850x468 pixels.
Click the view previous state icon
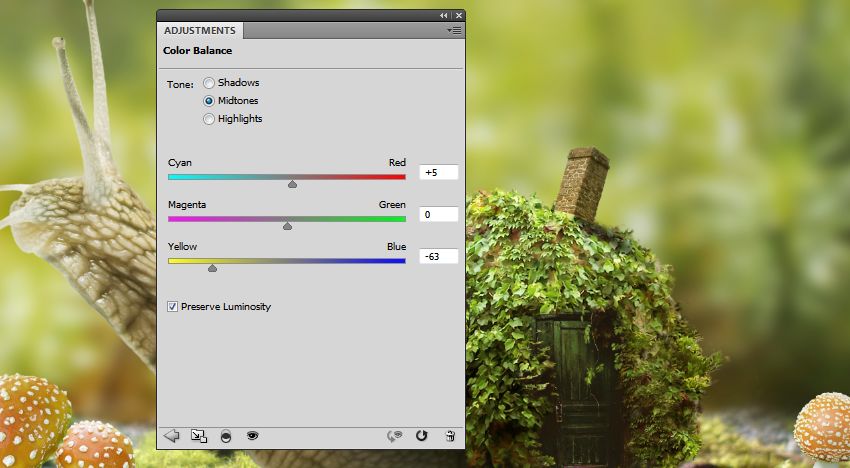(x=395, y=436)
